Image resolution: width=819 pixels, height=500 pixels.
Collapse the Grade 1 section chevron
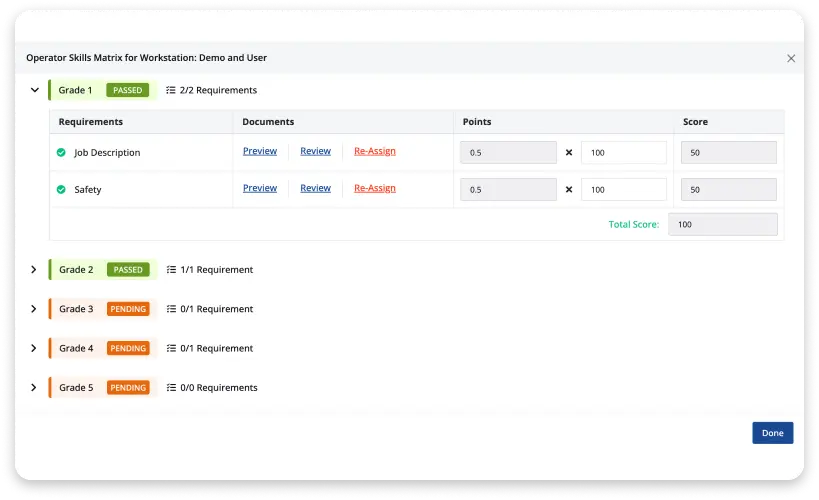tap(34, 90)
